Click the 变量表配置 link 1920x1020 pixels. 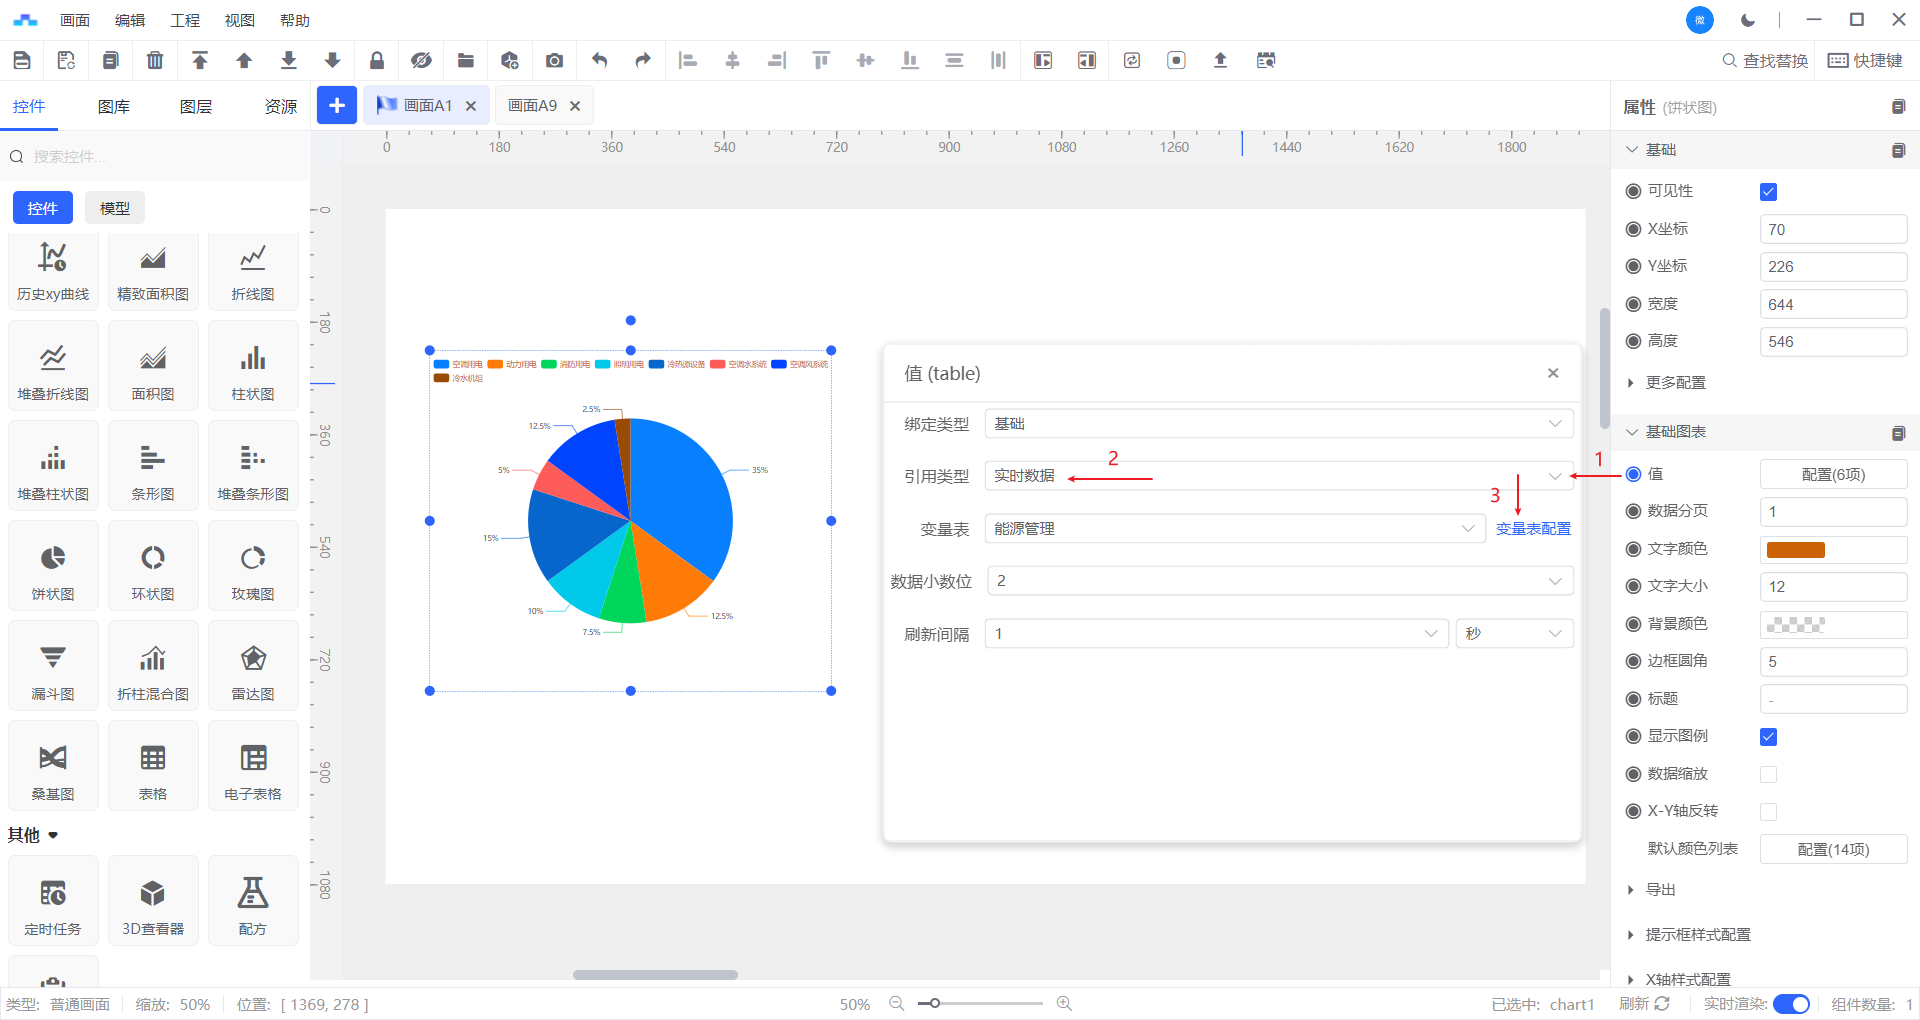point(1532,529)
